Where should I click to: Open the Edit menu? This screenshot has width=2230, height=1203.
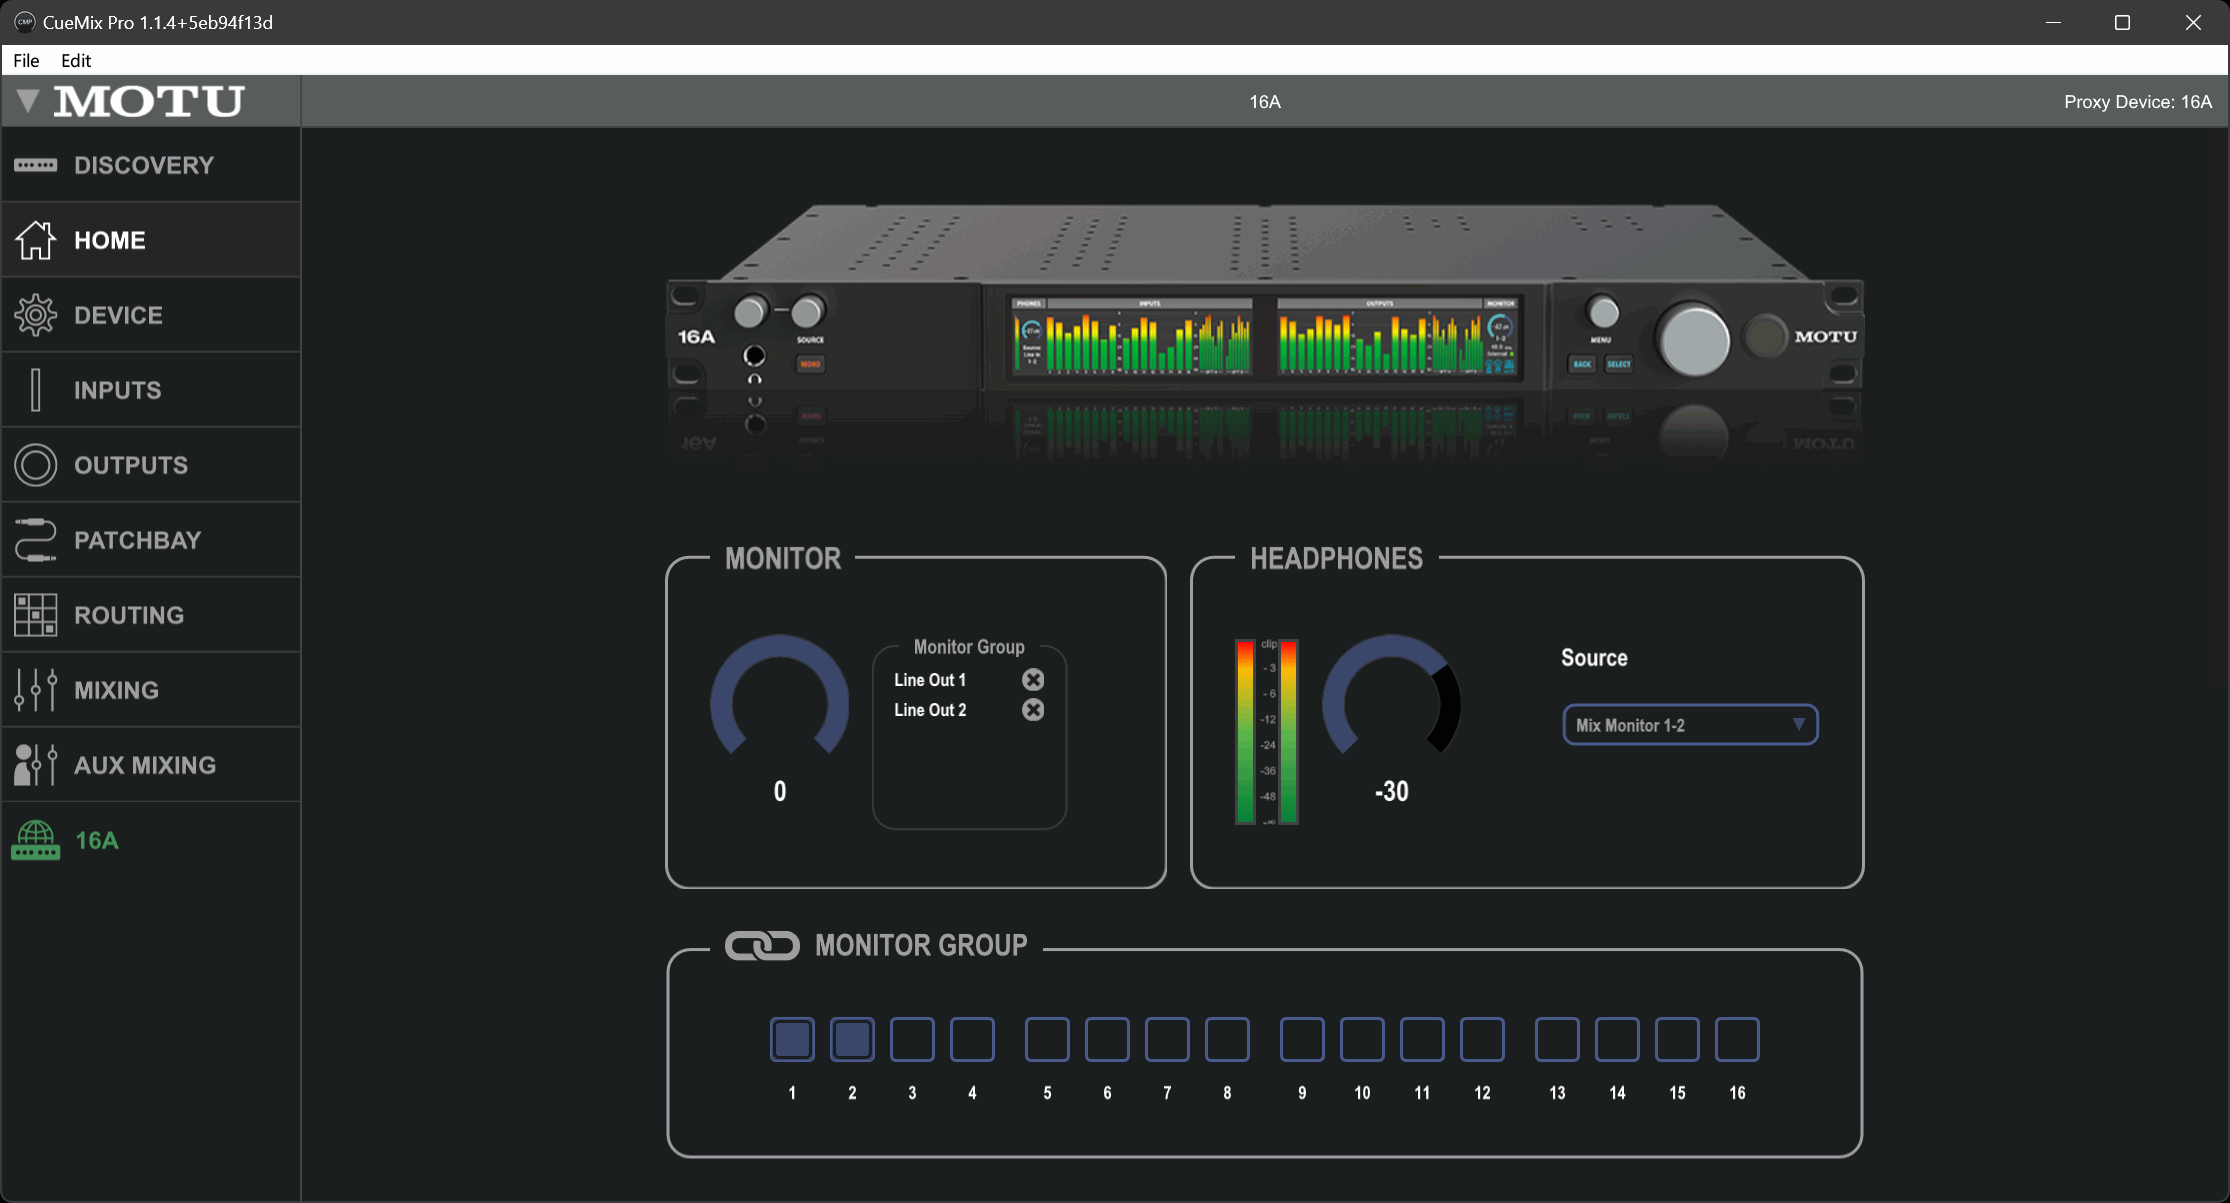[76, 60]
